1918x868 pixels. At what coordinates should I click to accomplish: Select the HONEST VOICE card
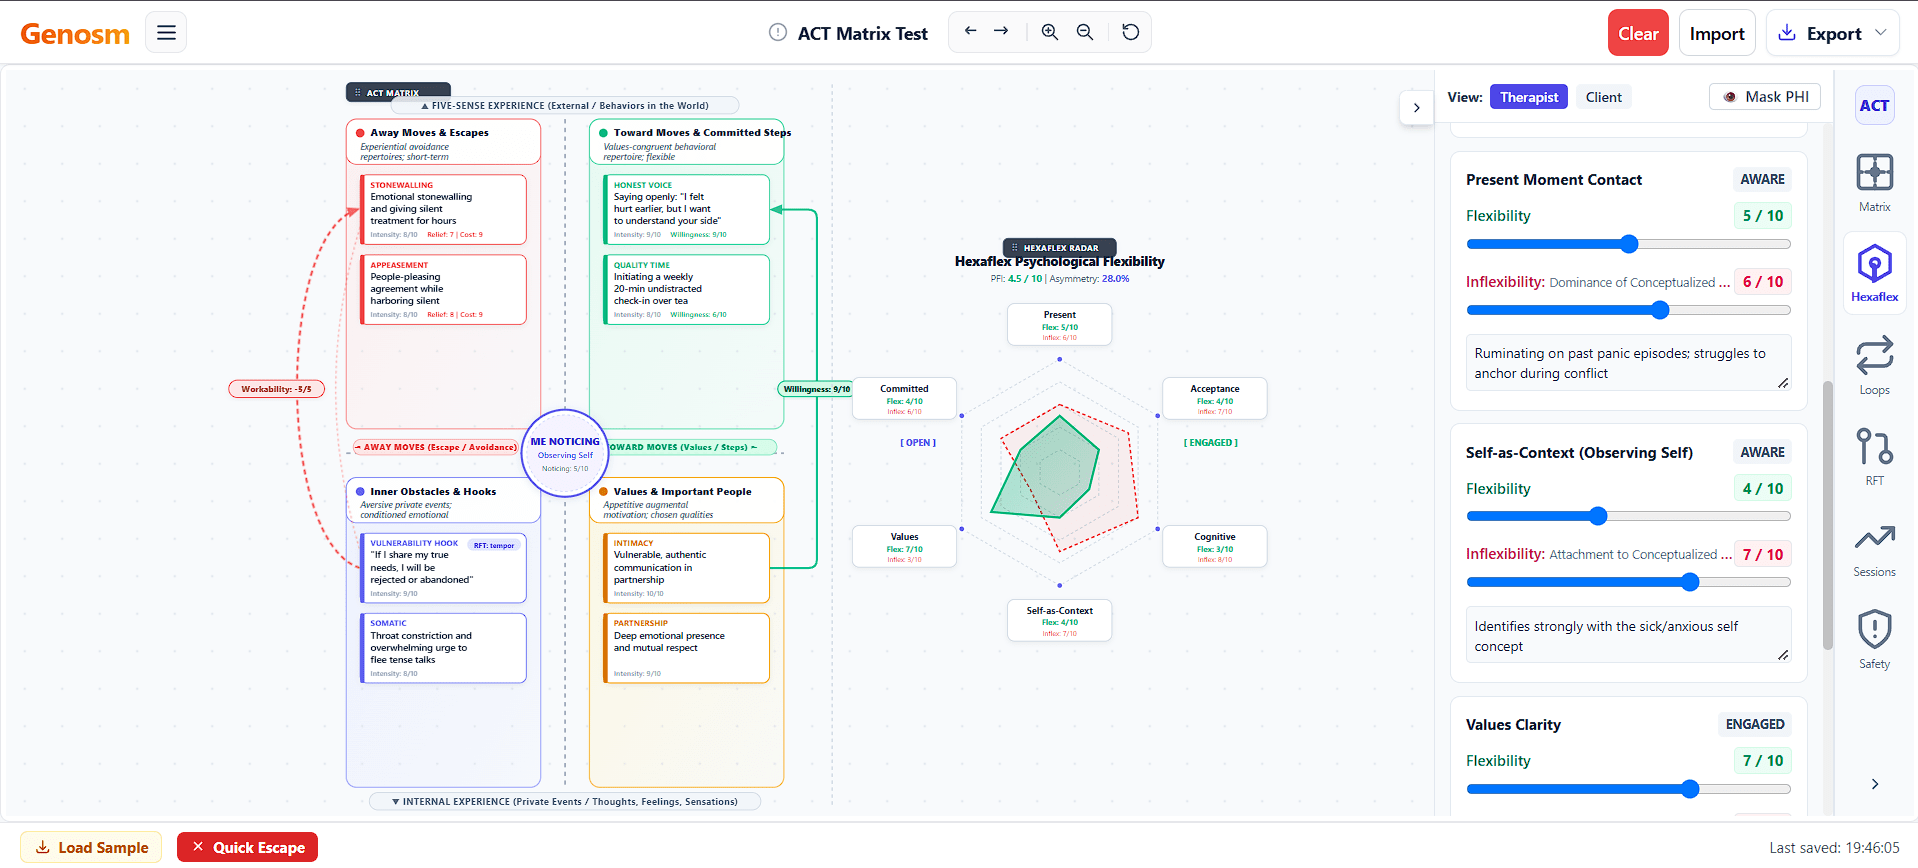(686, 209)
